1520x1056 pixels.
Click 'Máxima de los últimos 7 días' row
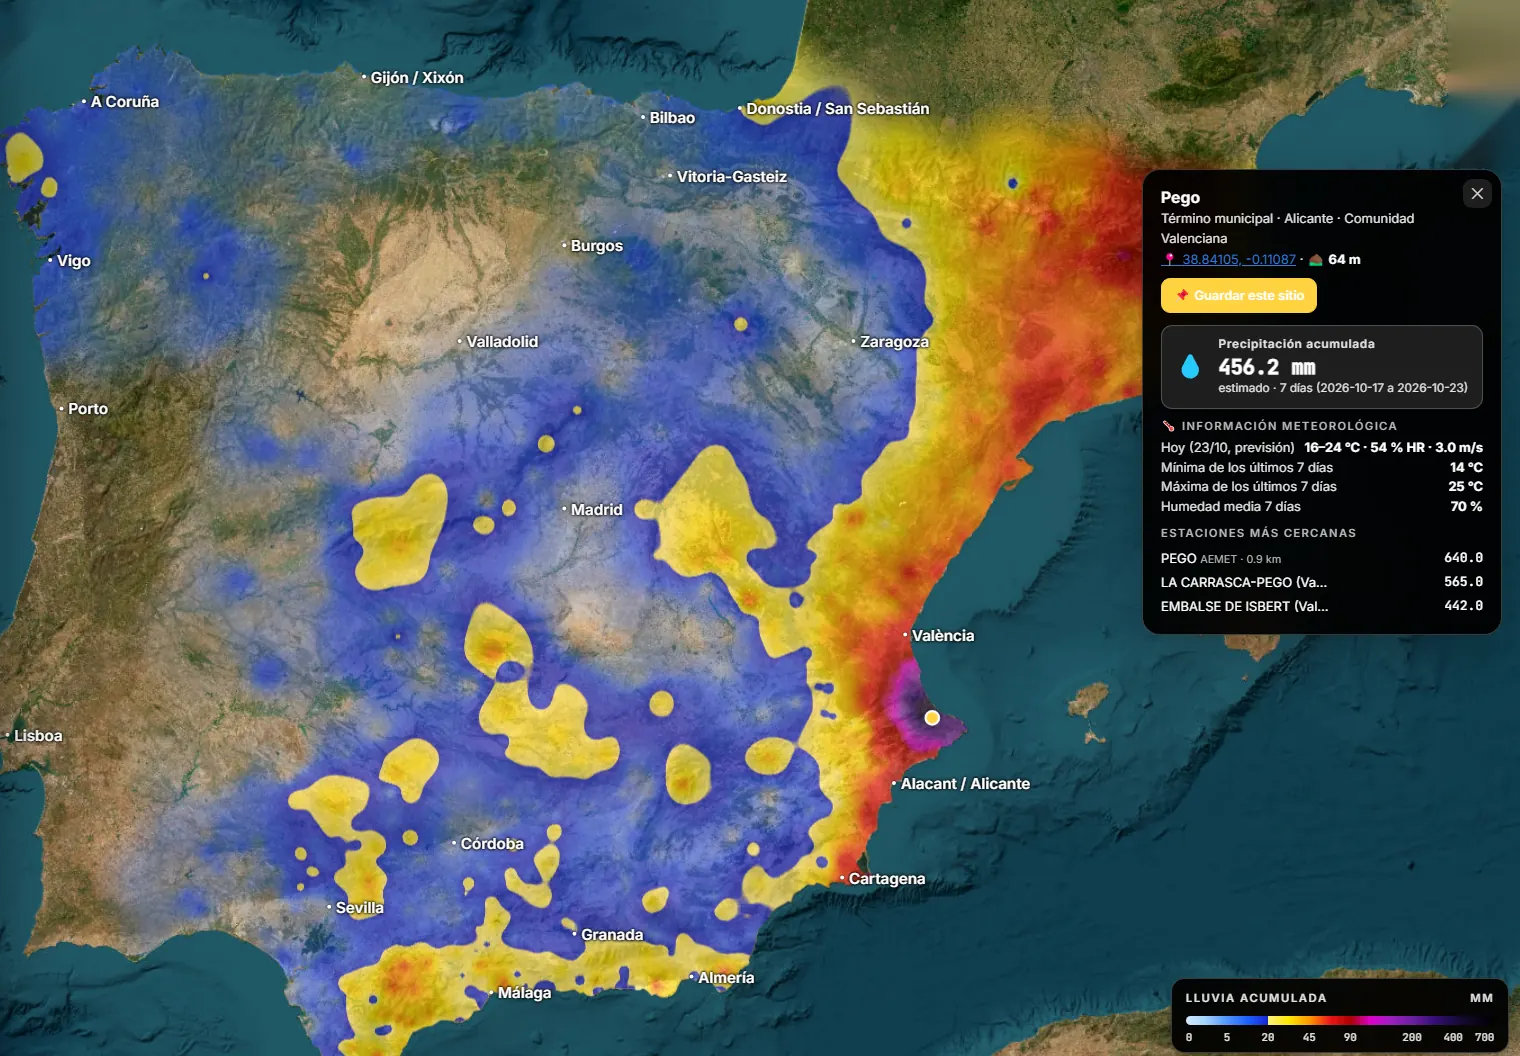pos(1322,487)
